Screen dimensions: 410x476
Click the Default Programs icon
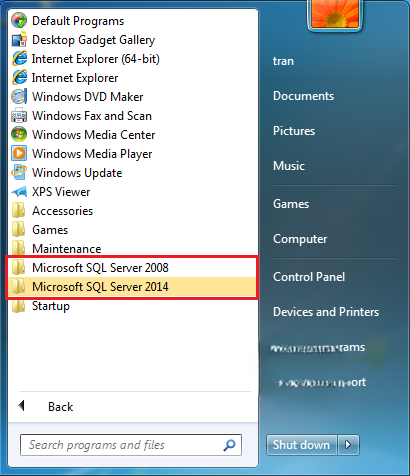point(19,21)
